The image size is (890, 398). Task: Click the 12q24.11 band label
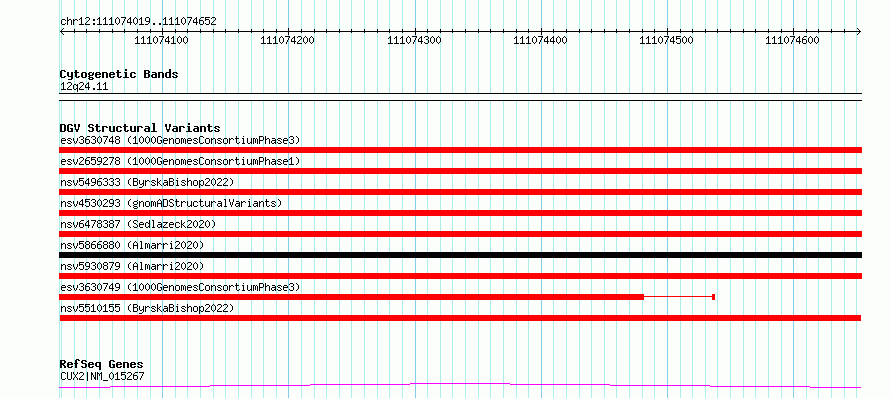pyautogui.click(x=83, y=87)
